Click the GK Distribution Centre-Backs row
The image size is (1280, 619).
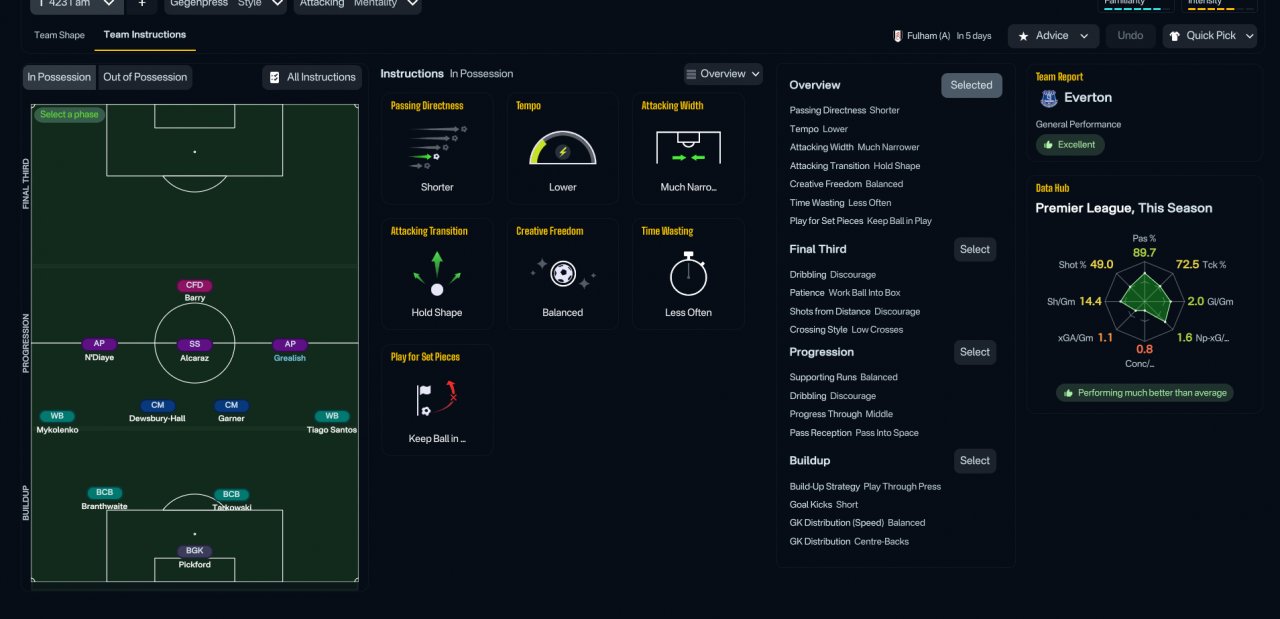coord(849,541)
